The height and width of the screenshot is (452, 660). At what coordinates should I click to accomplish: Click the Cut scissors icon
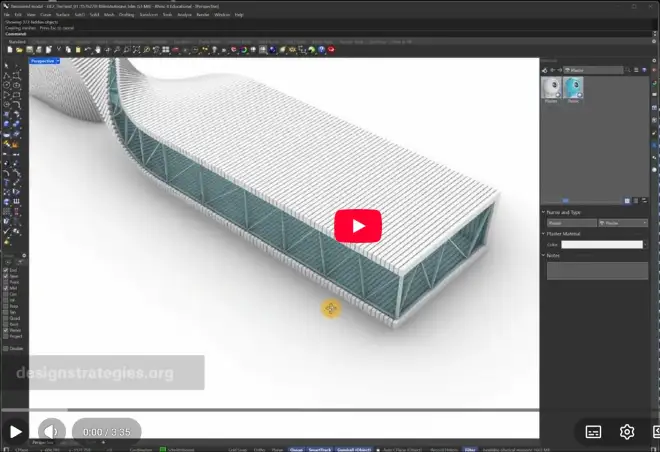(59, 50)
